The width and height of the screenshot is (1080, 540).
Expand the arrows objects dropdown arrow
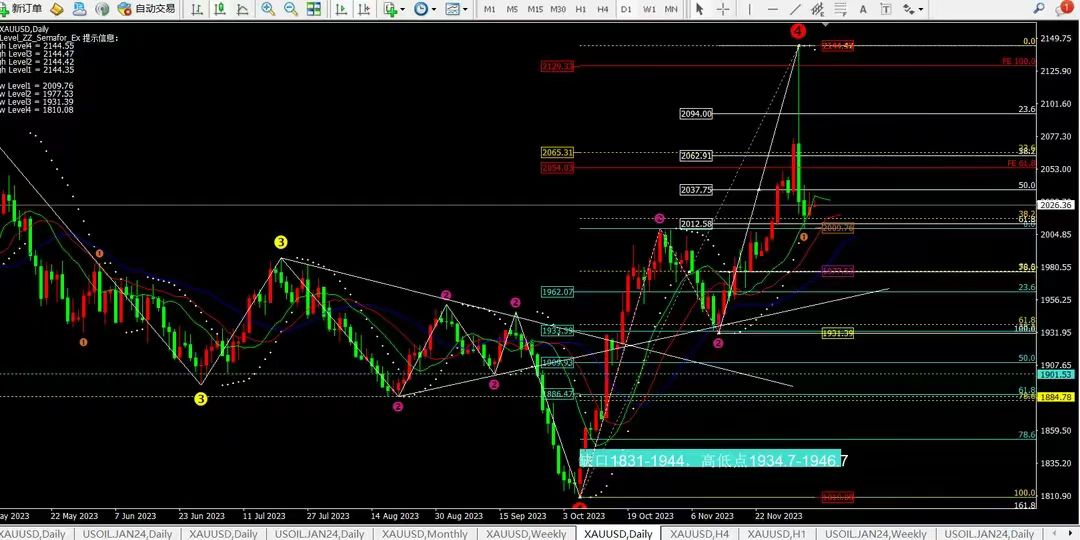click(921, 9)
